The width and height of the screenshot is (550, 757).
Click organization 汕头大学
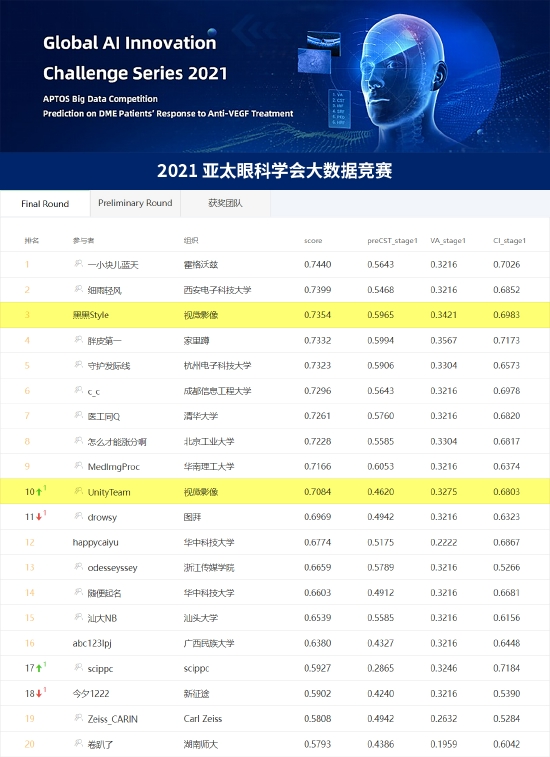coord(201,618)
